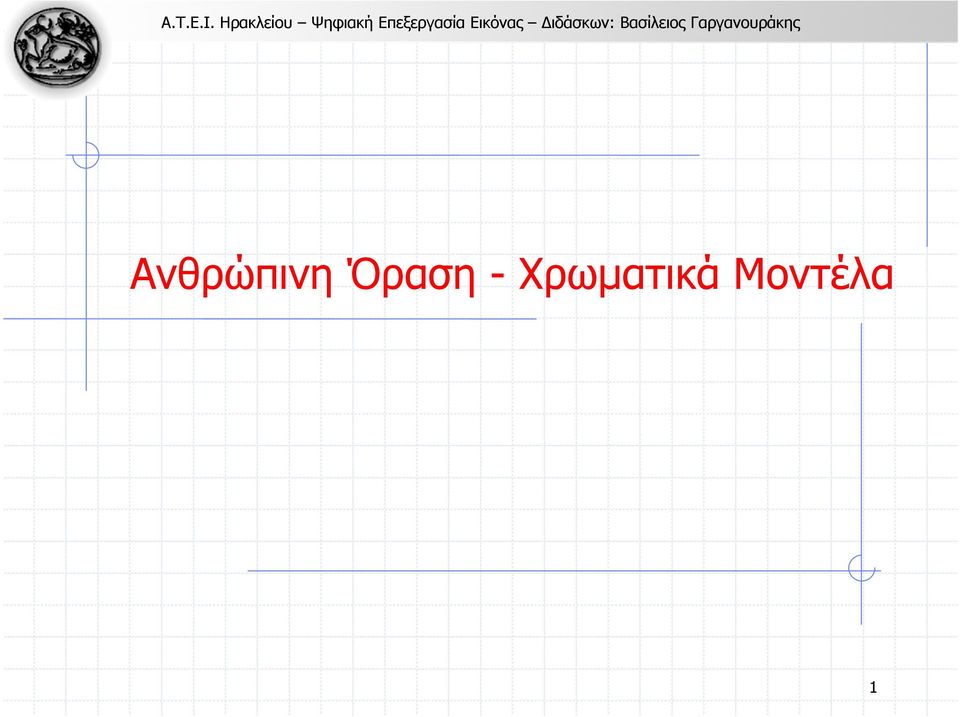Select the red title "Ανθρώπινη Όραση - Χρωματικά Μοντέλα"
960x717 pixels.
(512, 274)
